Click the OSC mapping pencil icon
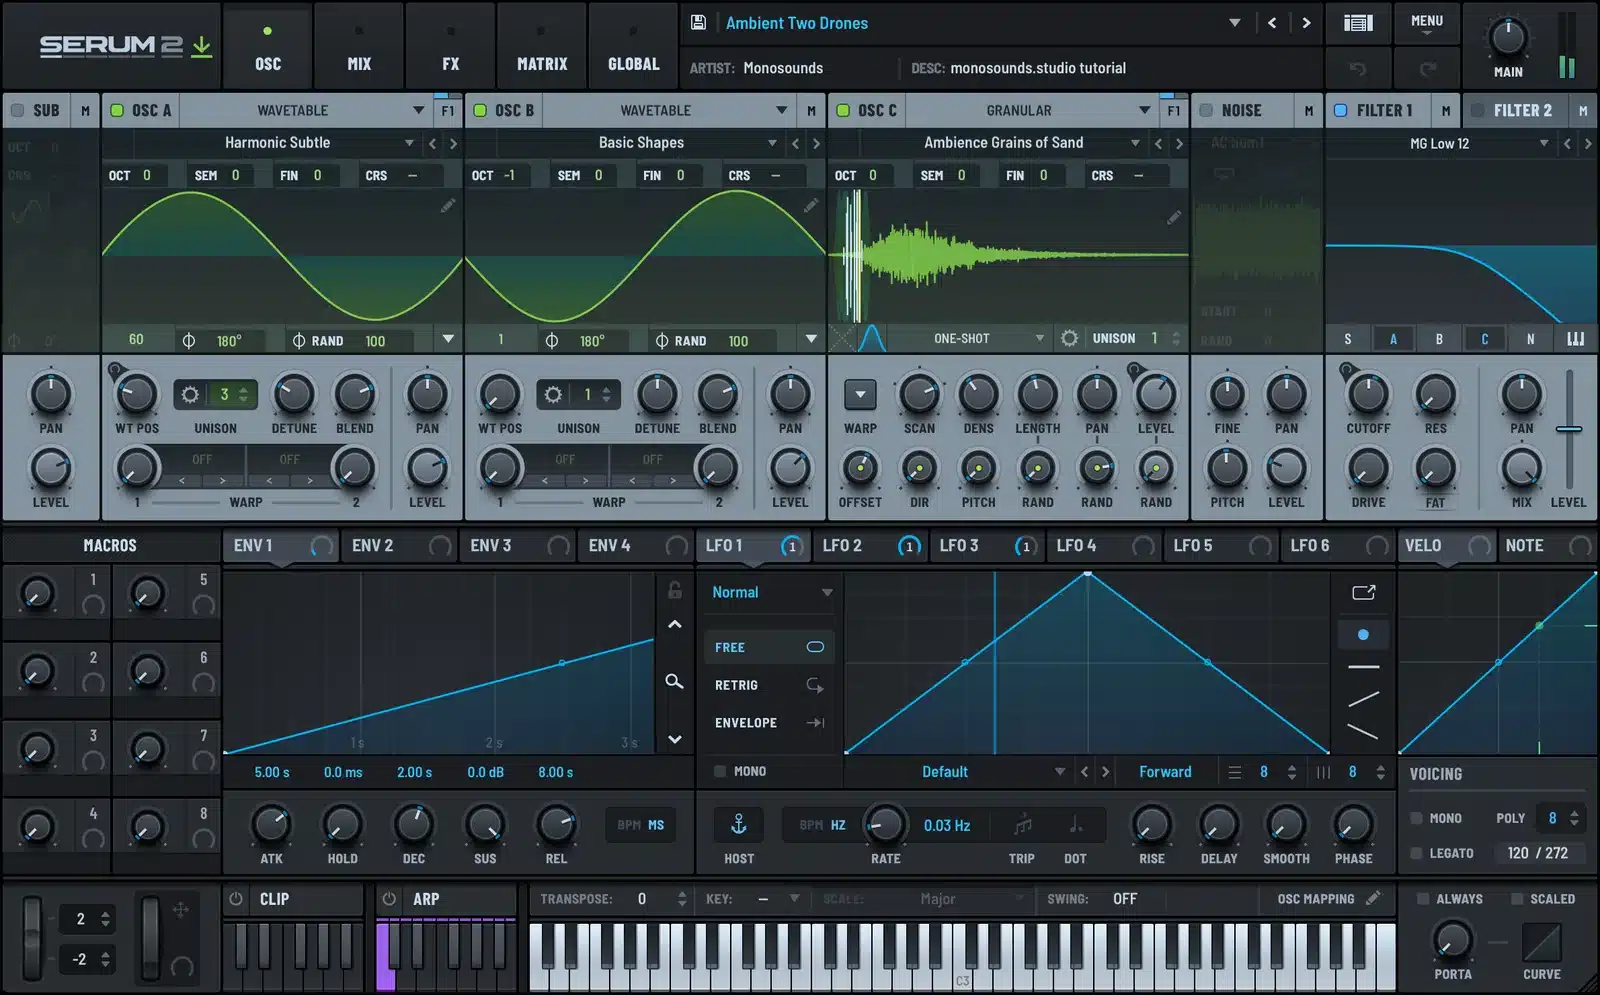The height and width of the screenshot is (995, 1600). coord(1374,898)
